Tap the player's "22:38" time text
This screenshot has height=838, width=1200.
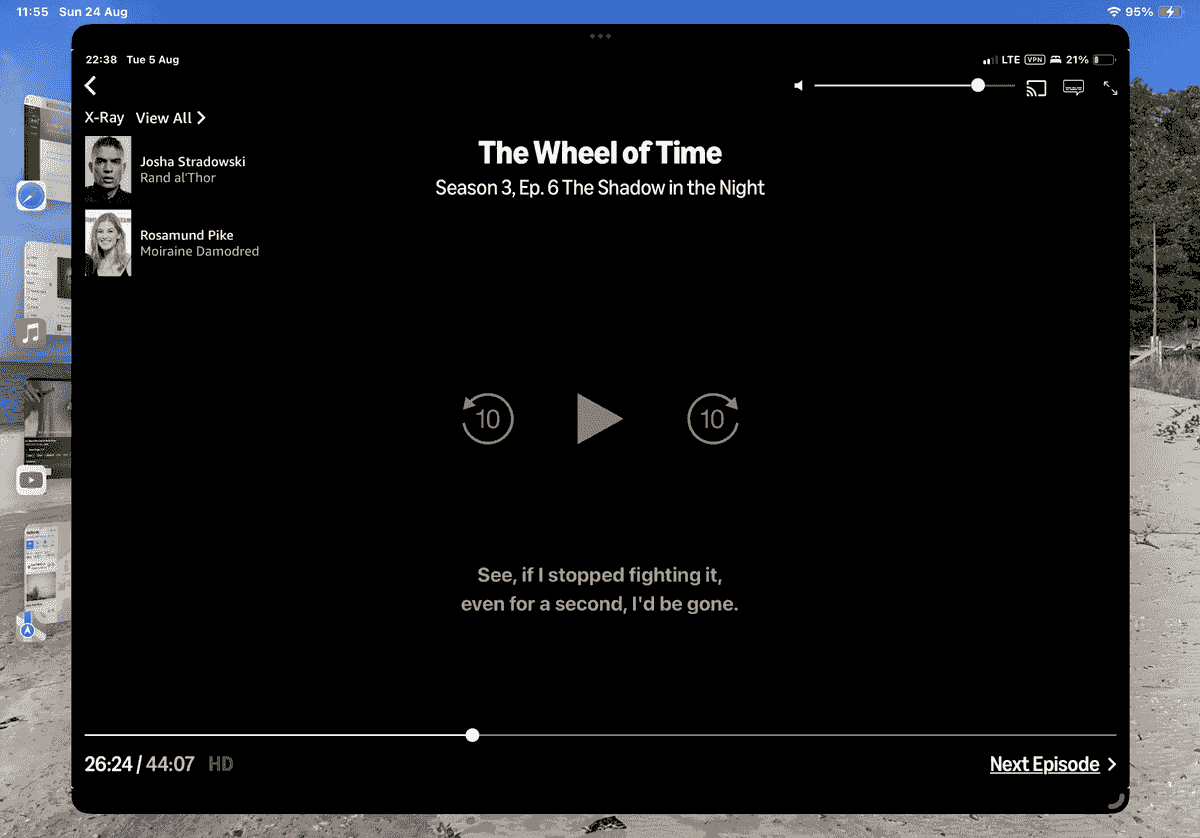(x=101, y=60)
